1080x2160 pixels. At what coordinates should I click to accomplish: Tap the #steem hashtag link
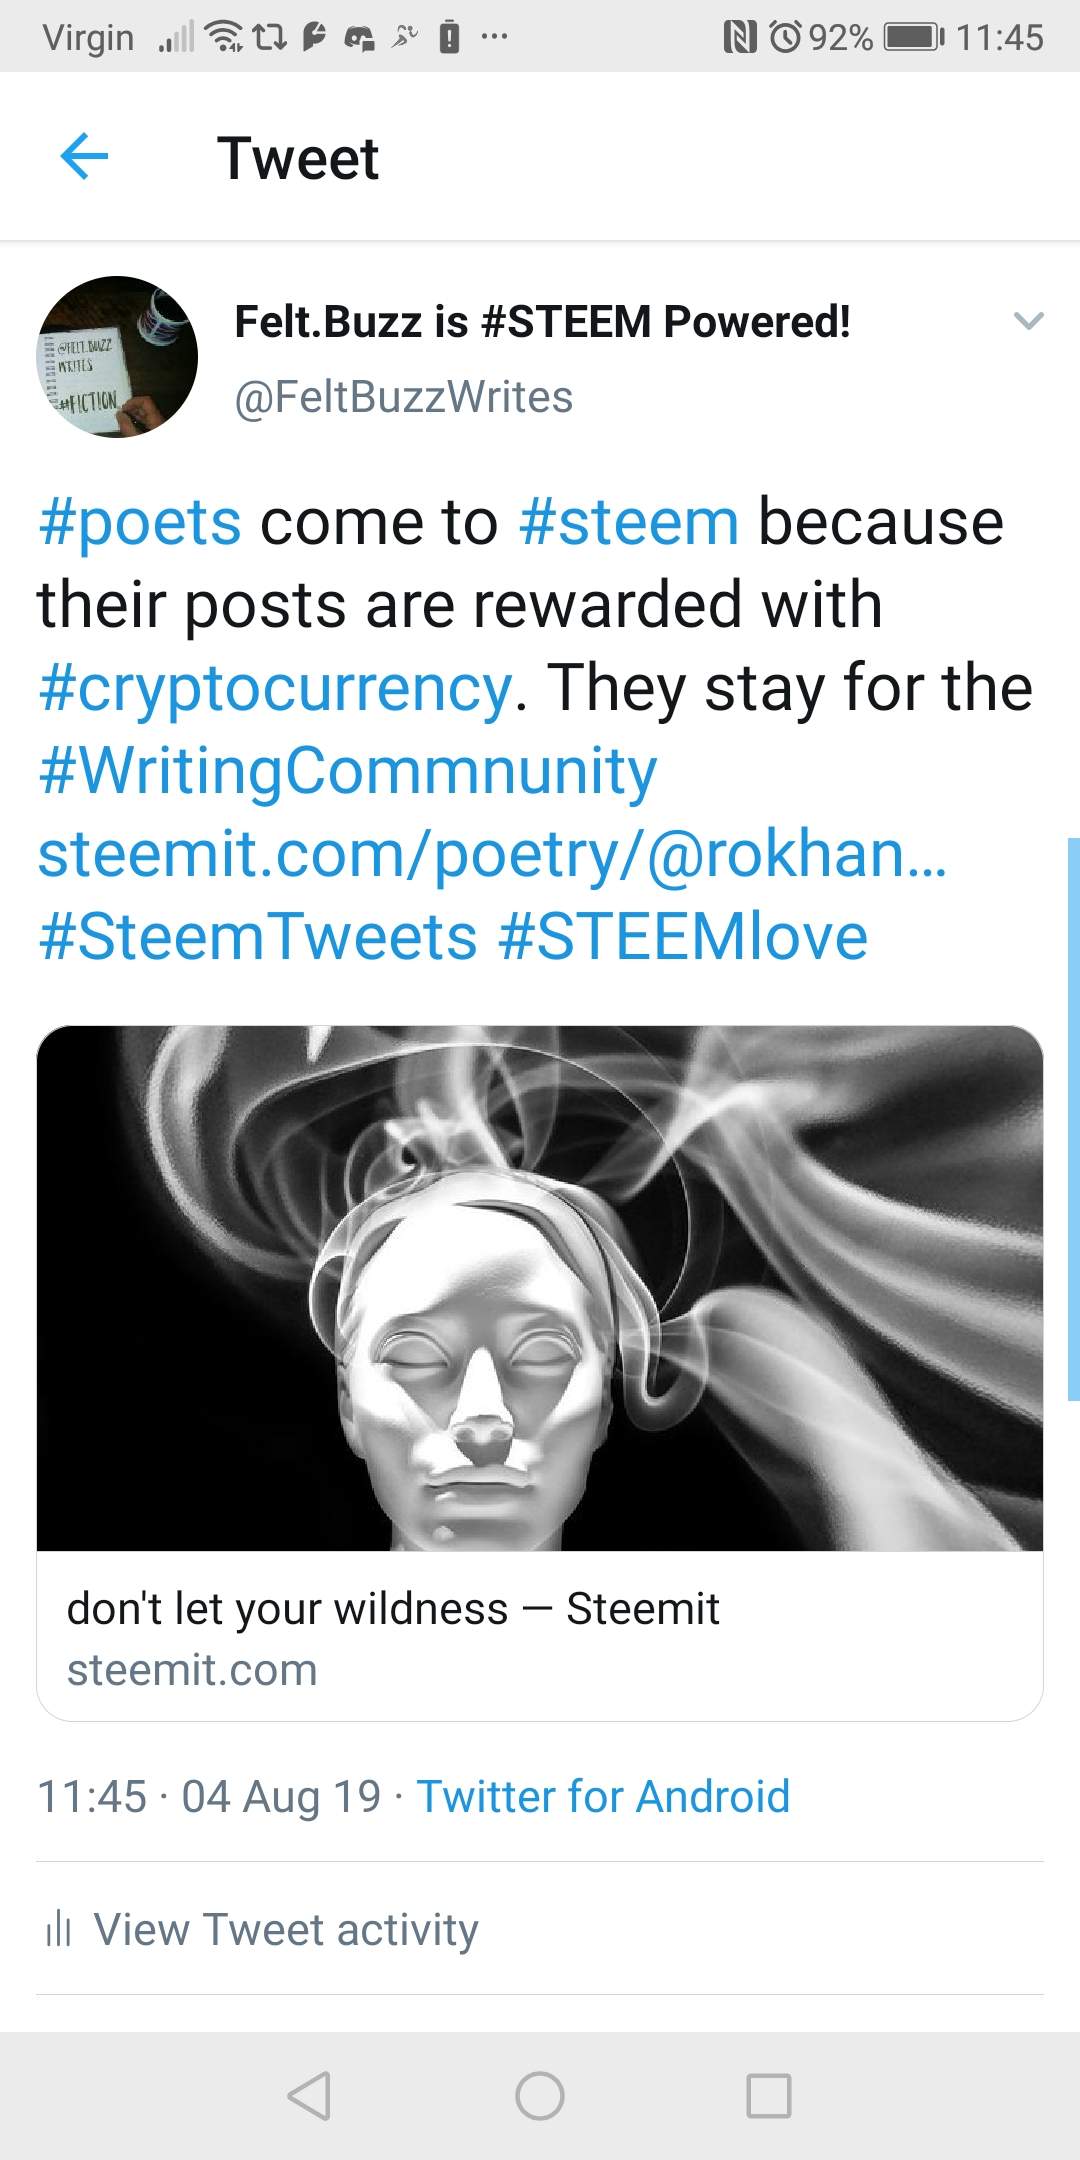tap(629, 523)
